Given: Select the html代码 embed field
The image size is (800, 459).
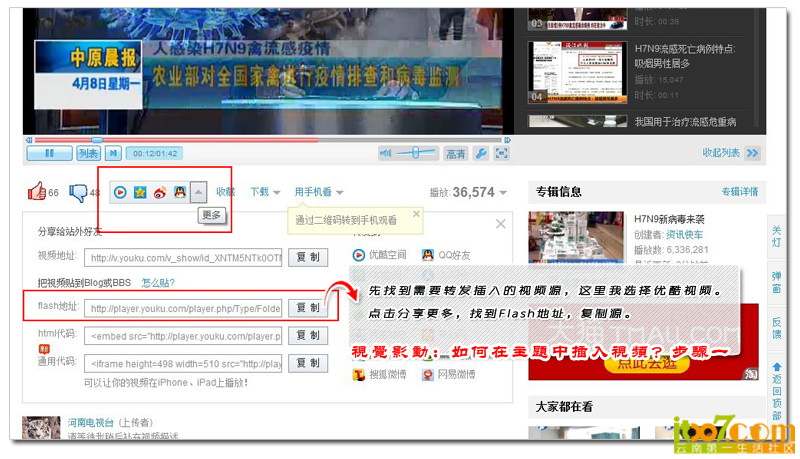Looking at the screenshot, I should (183, 336).
